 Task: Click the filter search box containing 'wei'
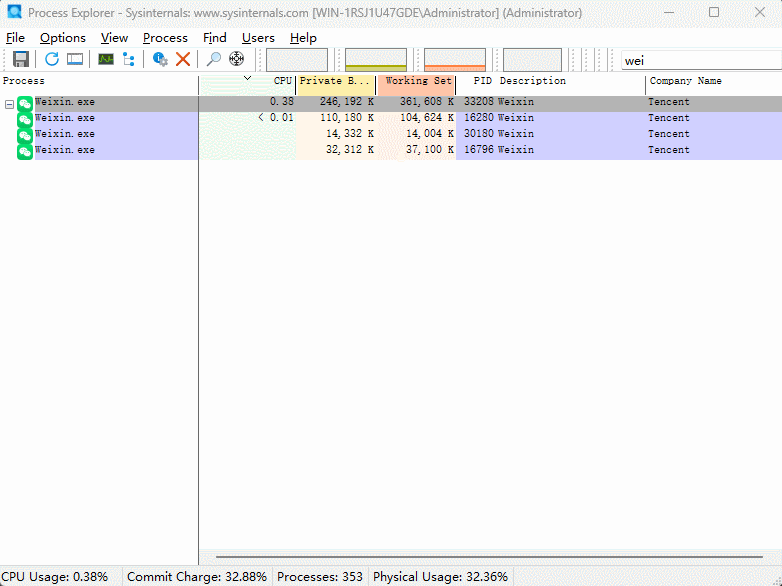coord(696,61)
